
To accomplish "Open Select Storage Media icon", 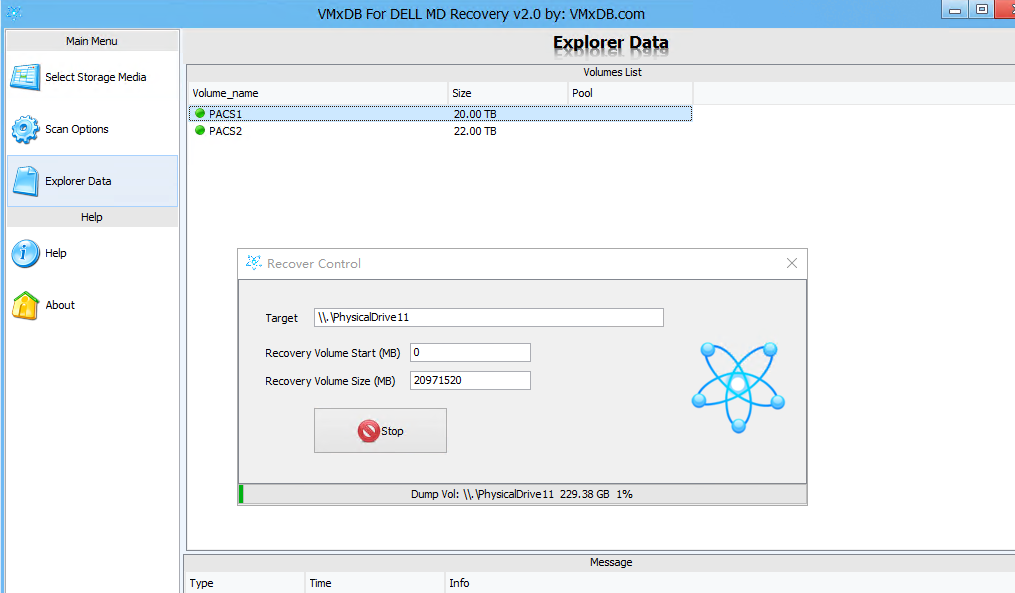I will point(25,77).
